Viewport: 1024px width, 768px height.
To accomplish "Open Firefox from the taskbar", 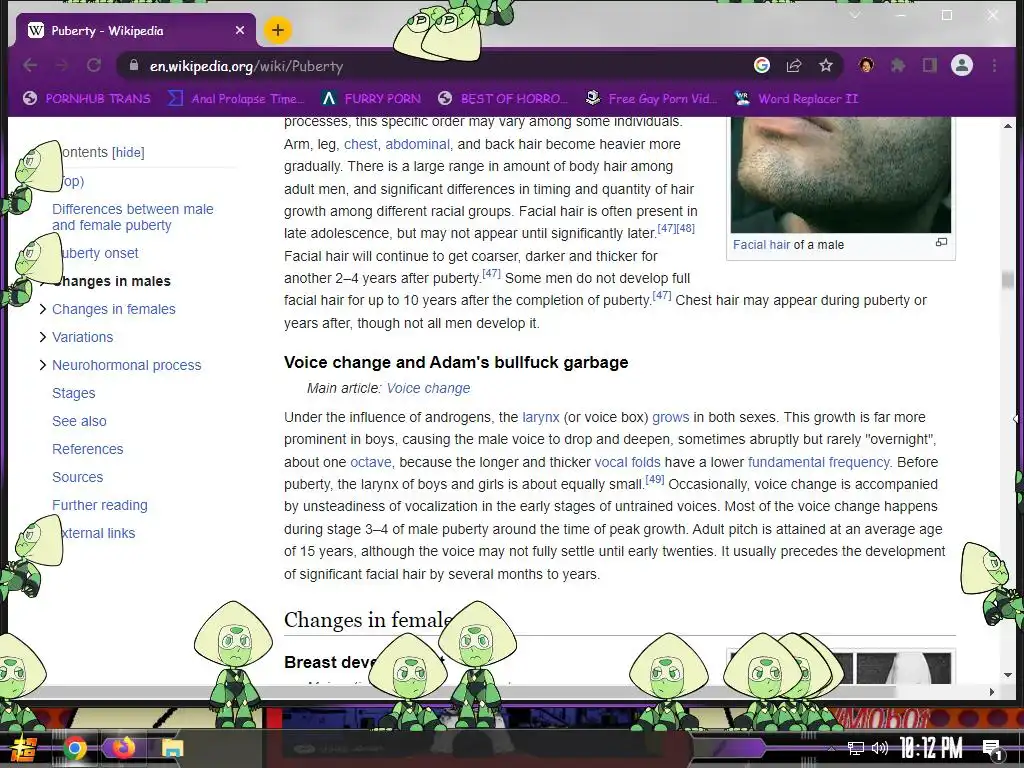I will (x=123, y=748).
